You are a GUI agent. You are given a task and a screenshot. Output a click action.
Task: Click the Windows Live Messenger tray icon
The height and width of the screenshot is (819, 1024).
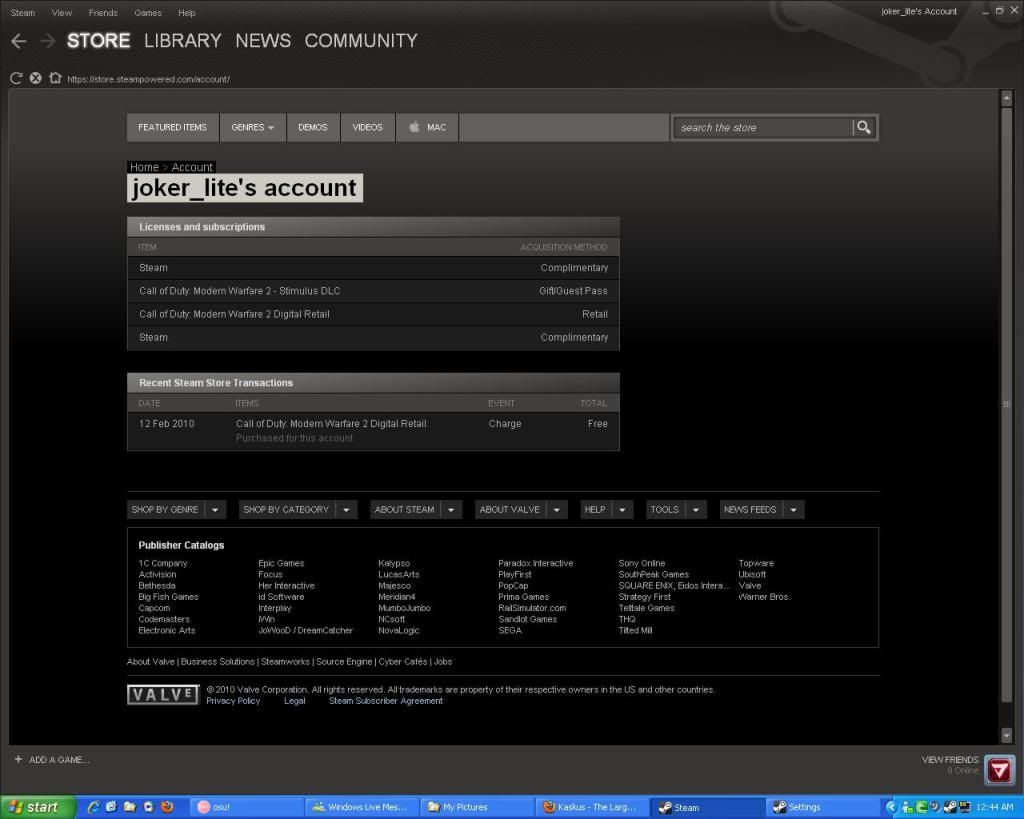click(x=908, y=808)
